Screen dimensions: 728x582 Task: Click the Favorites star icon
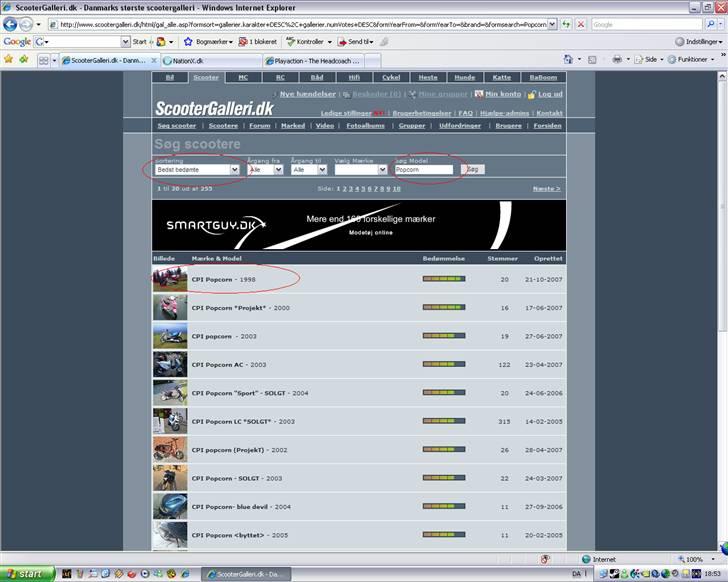click(x=9, y=60)
